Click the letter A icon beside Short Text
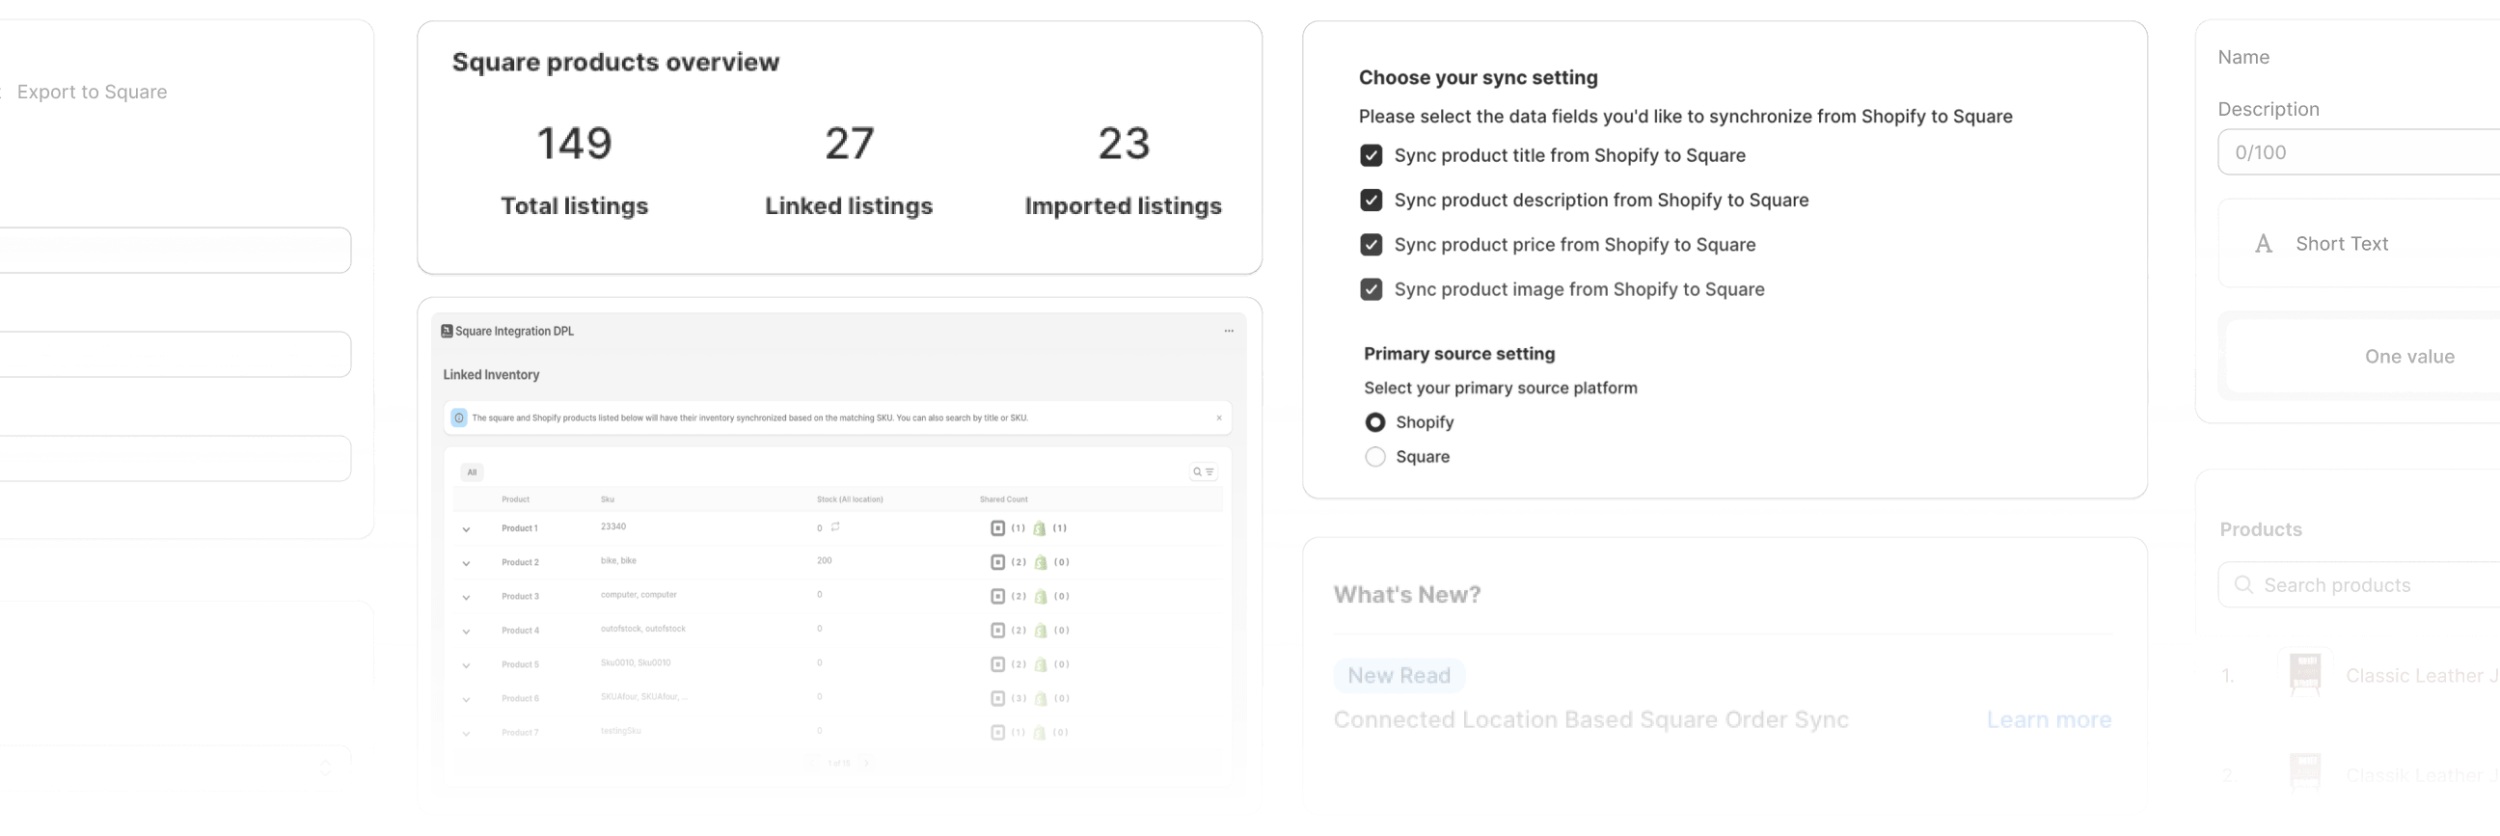 [2263, 244]
